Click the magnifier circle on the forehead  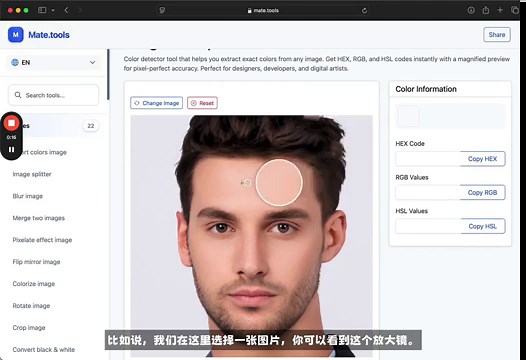pyautogui.click(x=279, y=183)
